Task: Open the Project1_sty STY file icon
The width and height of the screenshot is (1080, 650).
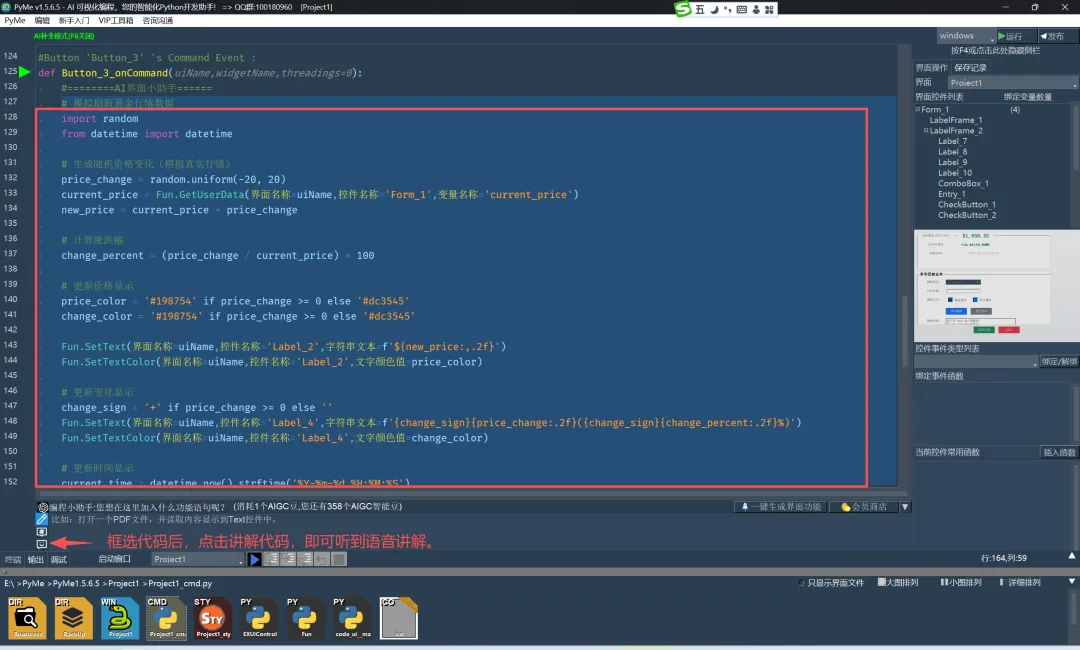Action: pos(213,618)
